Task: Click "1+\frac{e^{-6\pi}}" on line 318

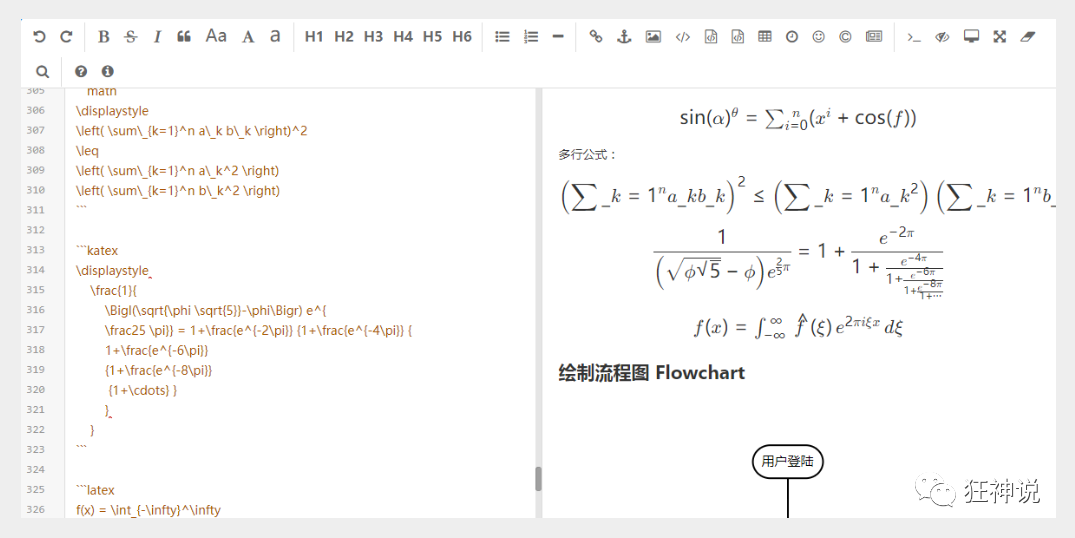Action: 156,350
